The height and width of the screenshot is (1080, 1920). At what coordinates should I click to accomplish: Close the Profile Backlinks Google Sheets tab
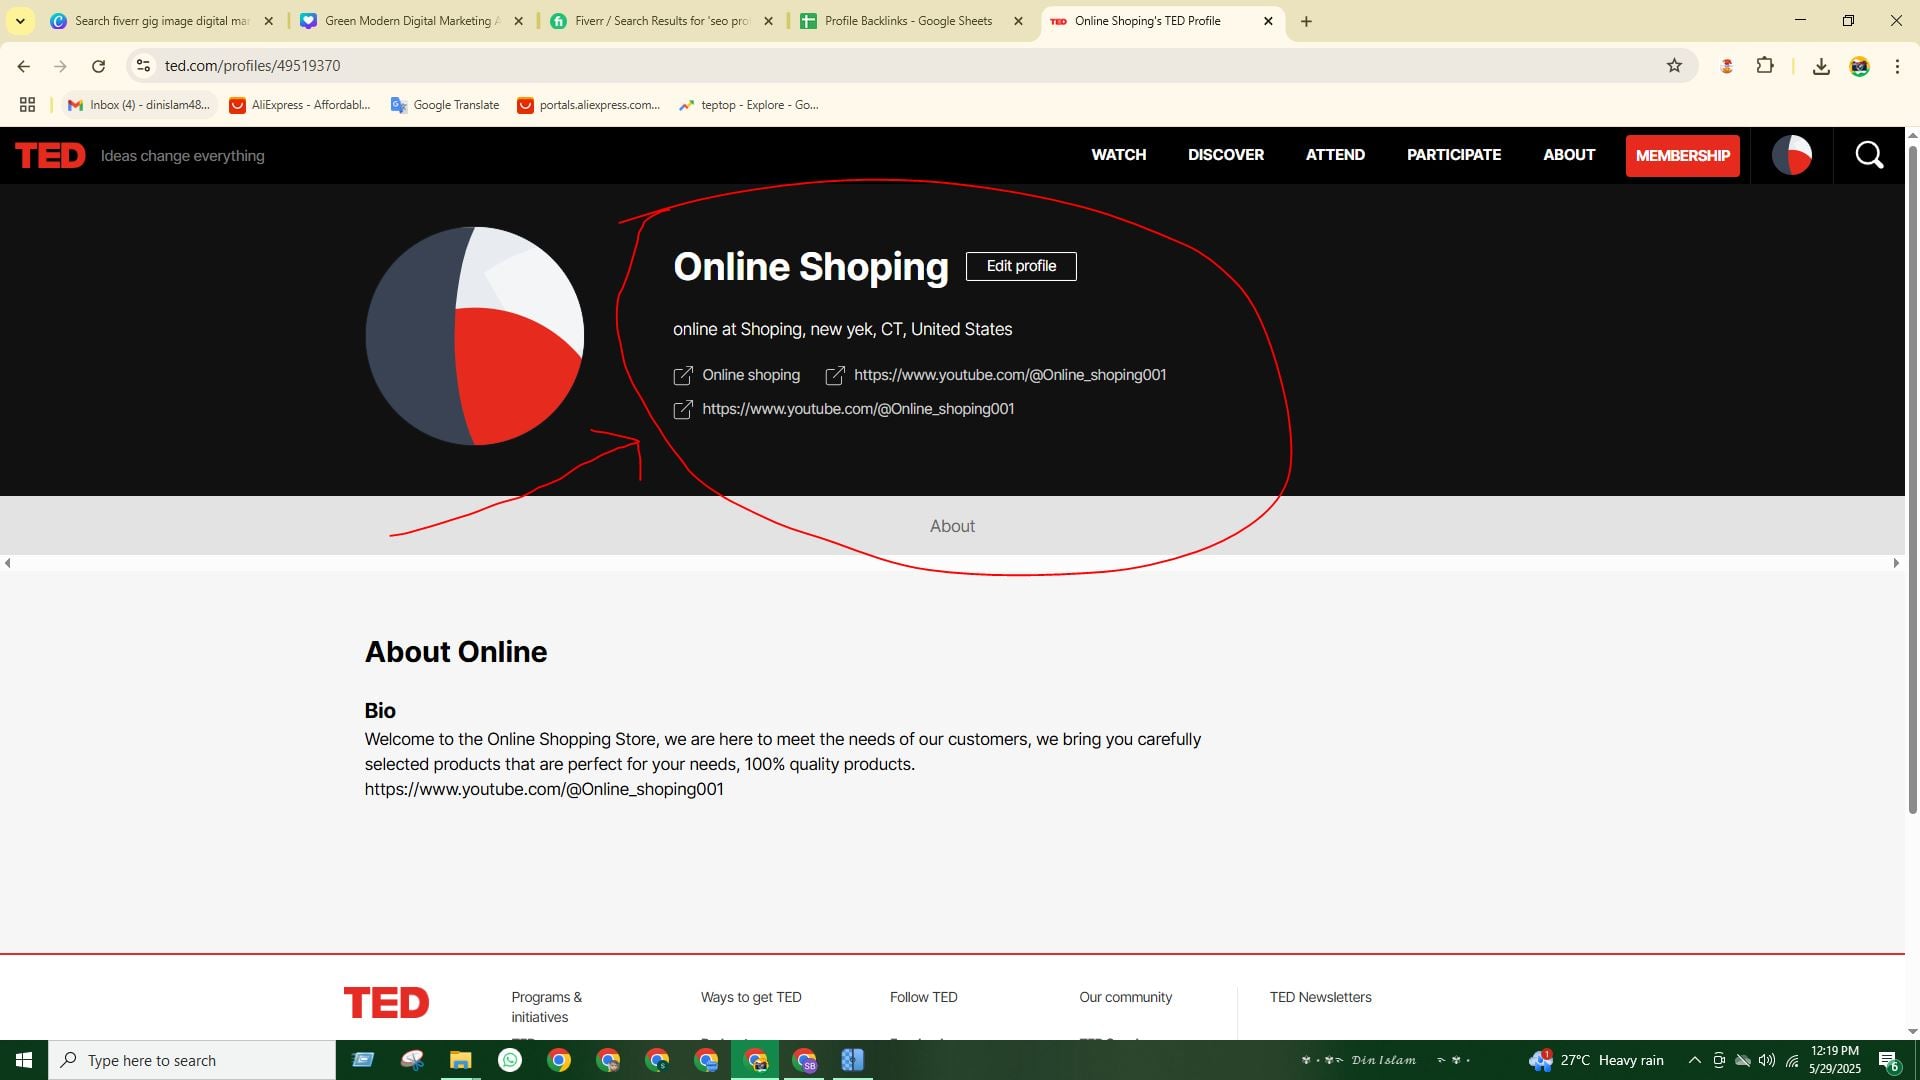click(x=1018, y=21)
